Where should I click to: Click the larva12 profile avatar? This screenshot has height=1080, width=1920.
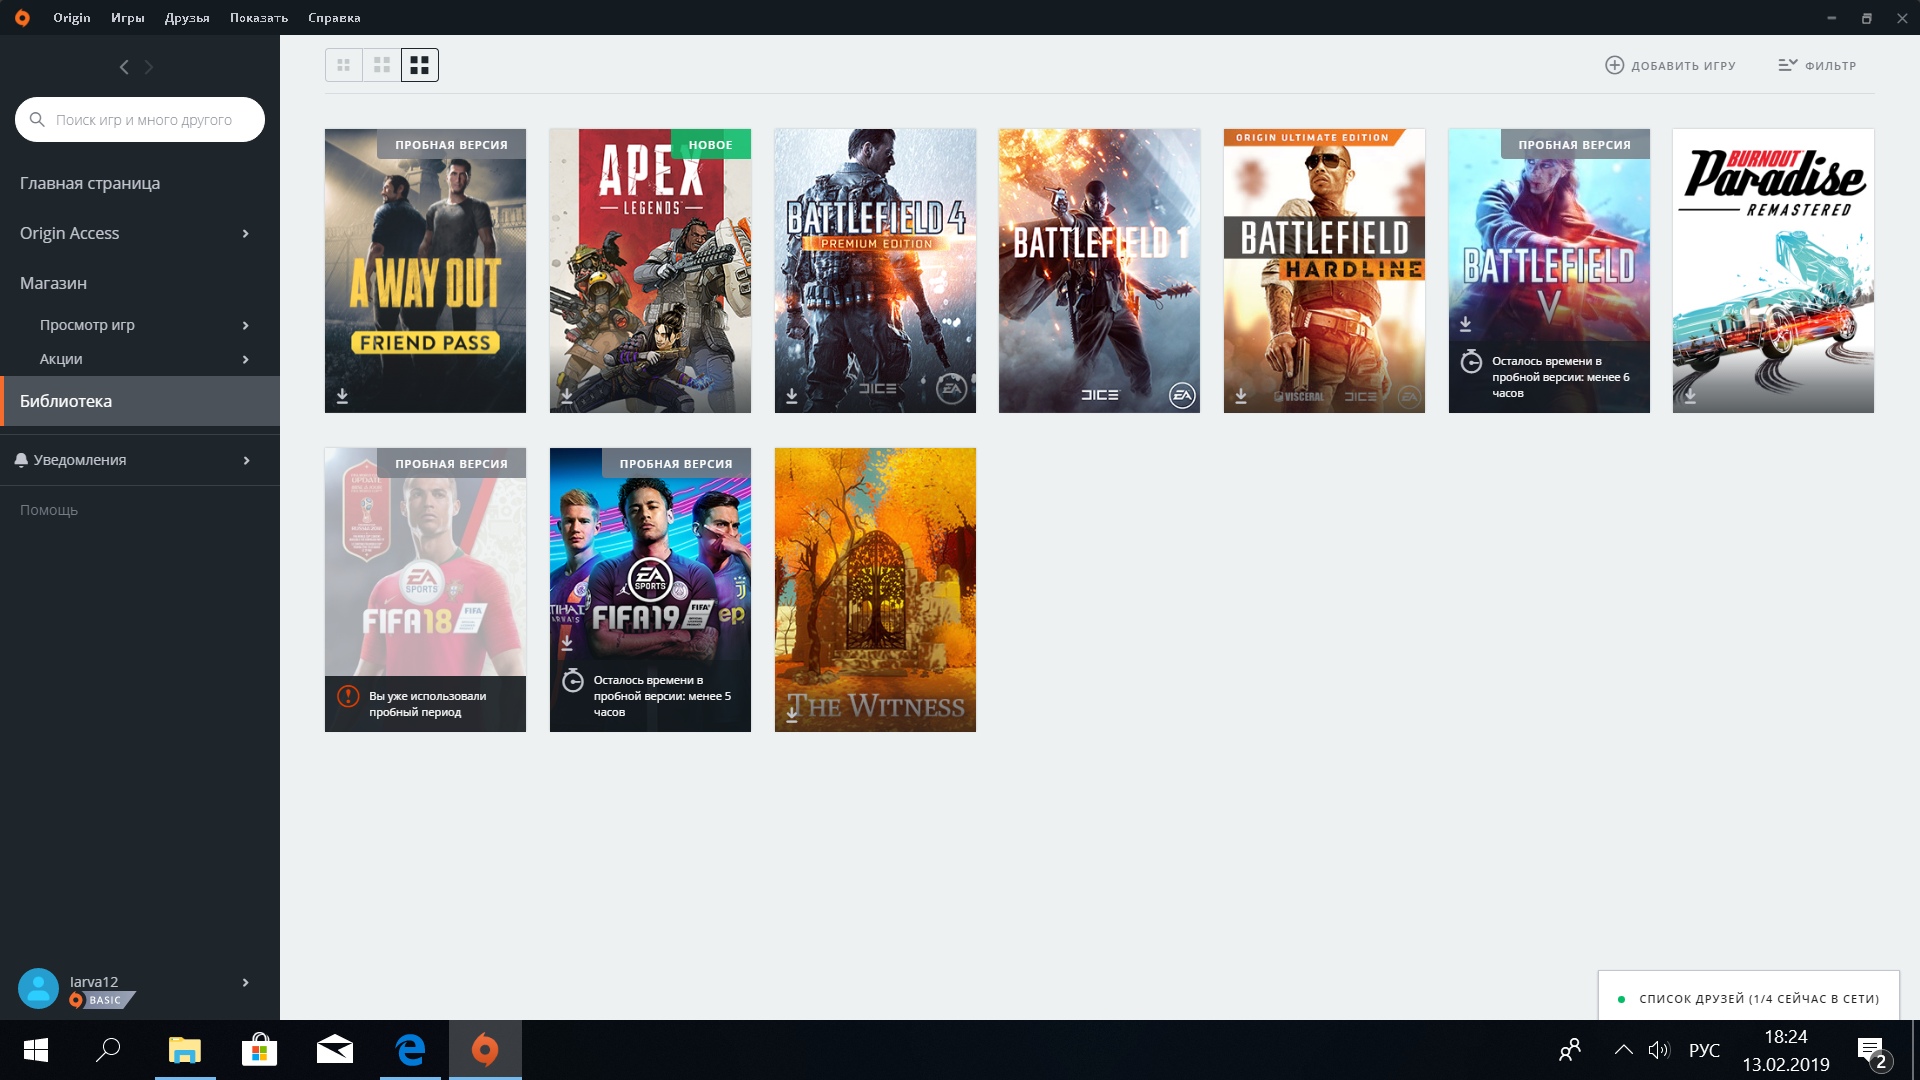point(39,989)
